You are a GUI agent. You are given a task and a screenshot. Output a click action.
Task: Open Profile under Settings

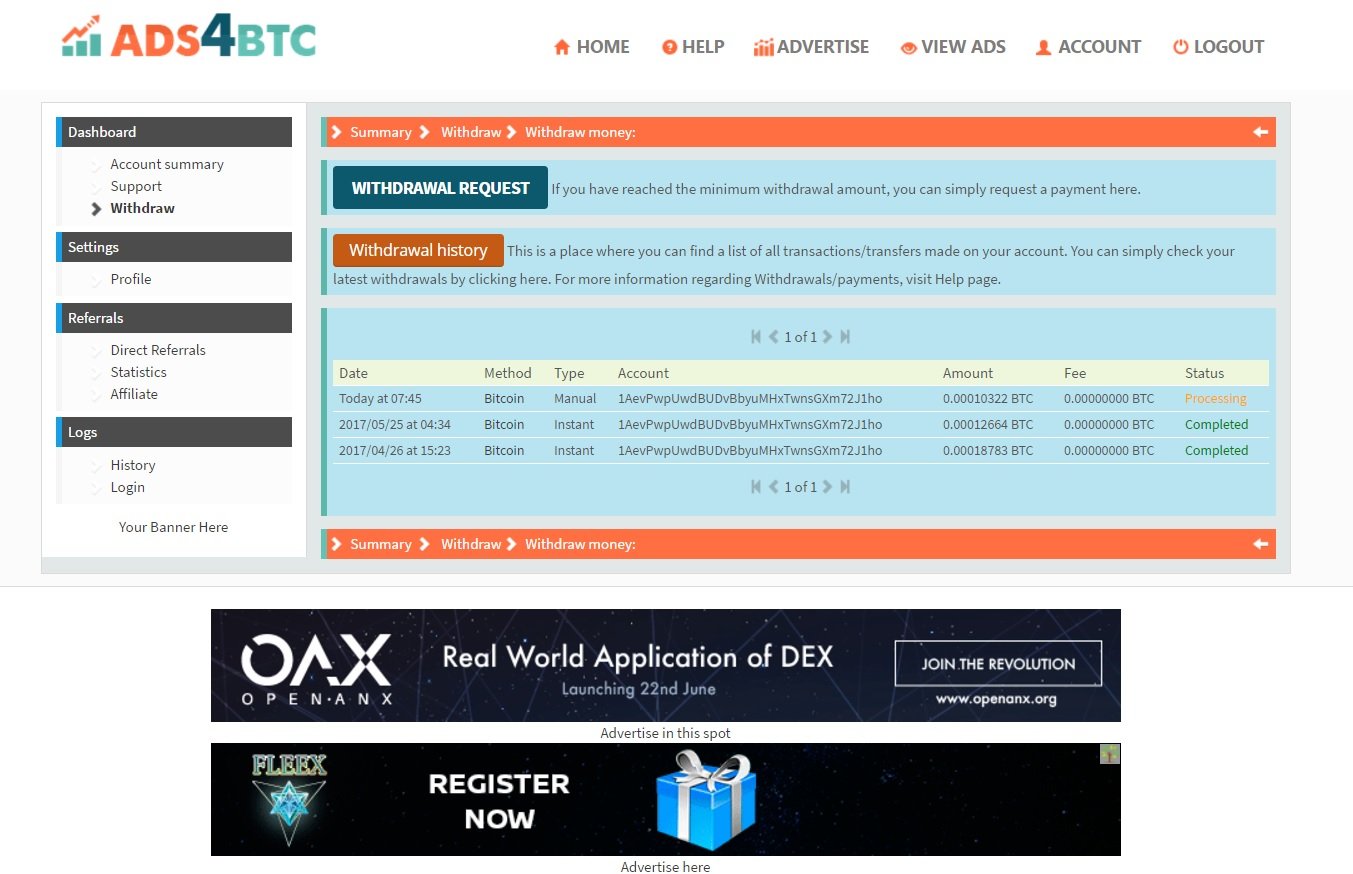pos(131,279)
